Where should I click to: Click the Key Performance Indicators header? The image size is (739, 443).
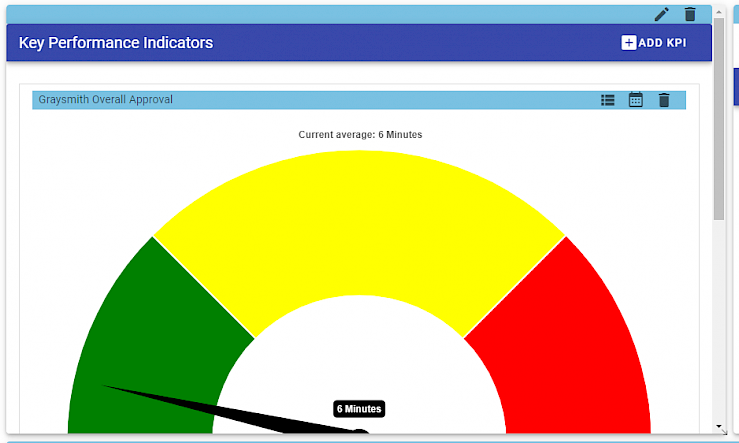pos(116,43)
